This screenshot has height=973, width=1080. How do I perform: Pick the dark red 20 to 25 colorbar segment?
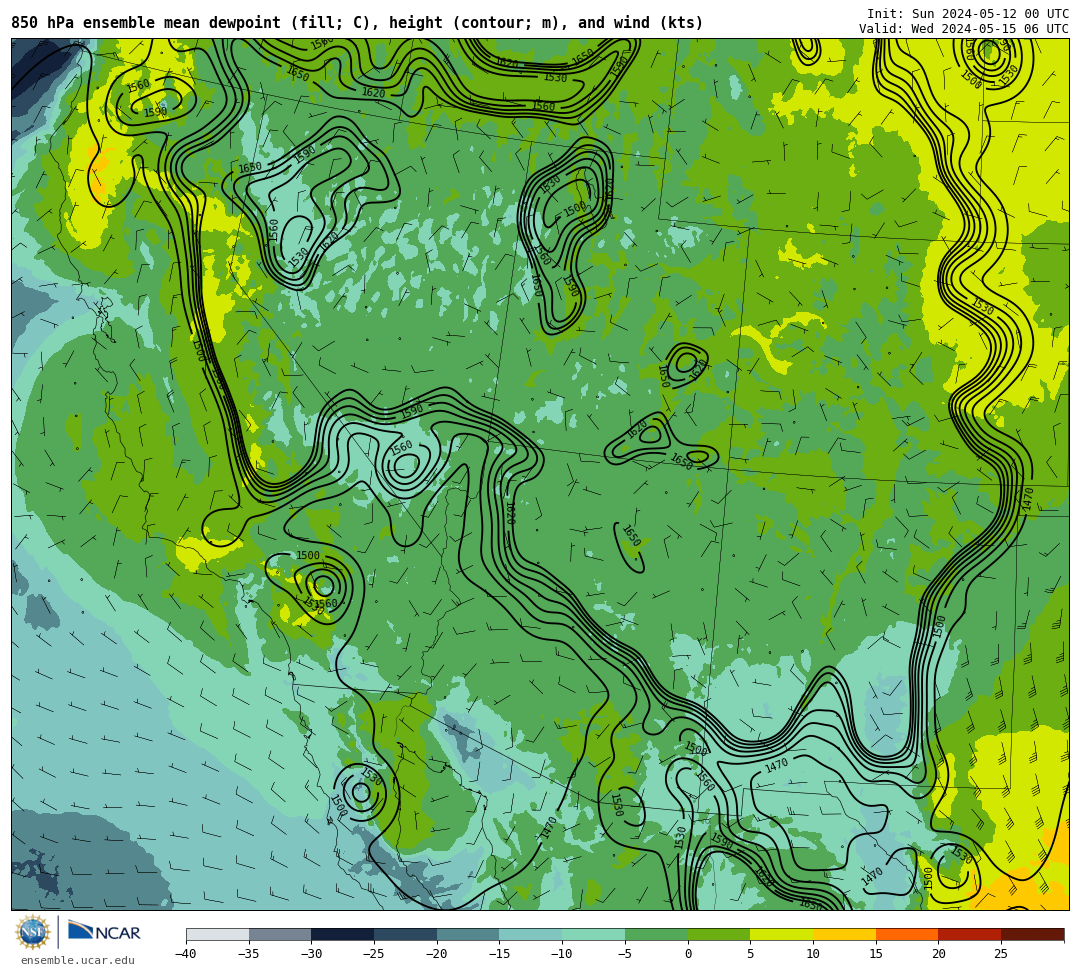(x=970, y=934)
